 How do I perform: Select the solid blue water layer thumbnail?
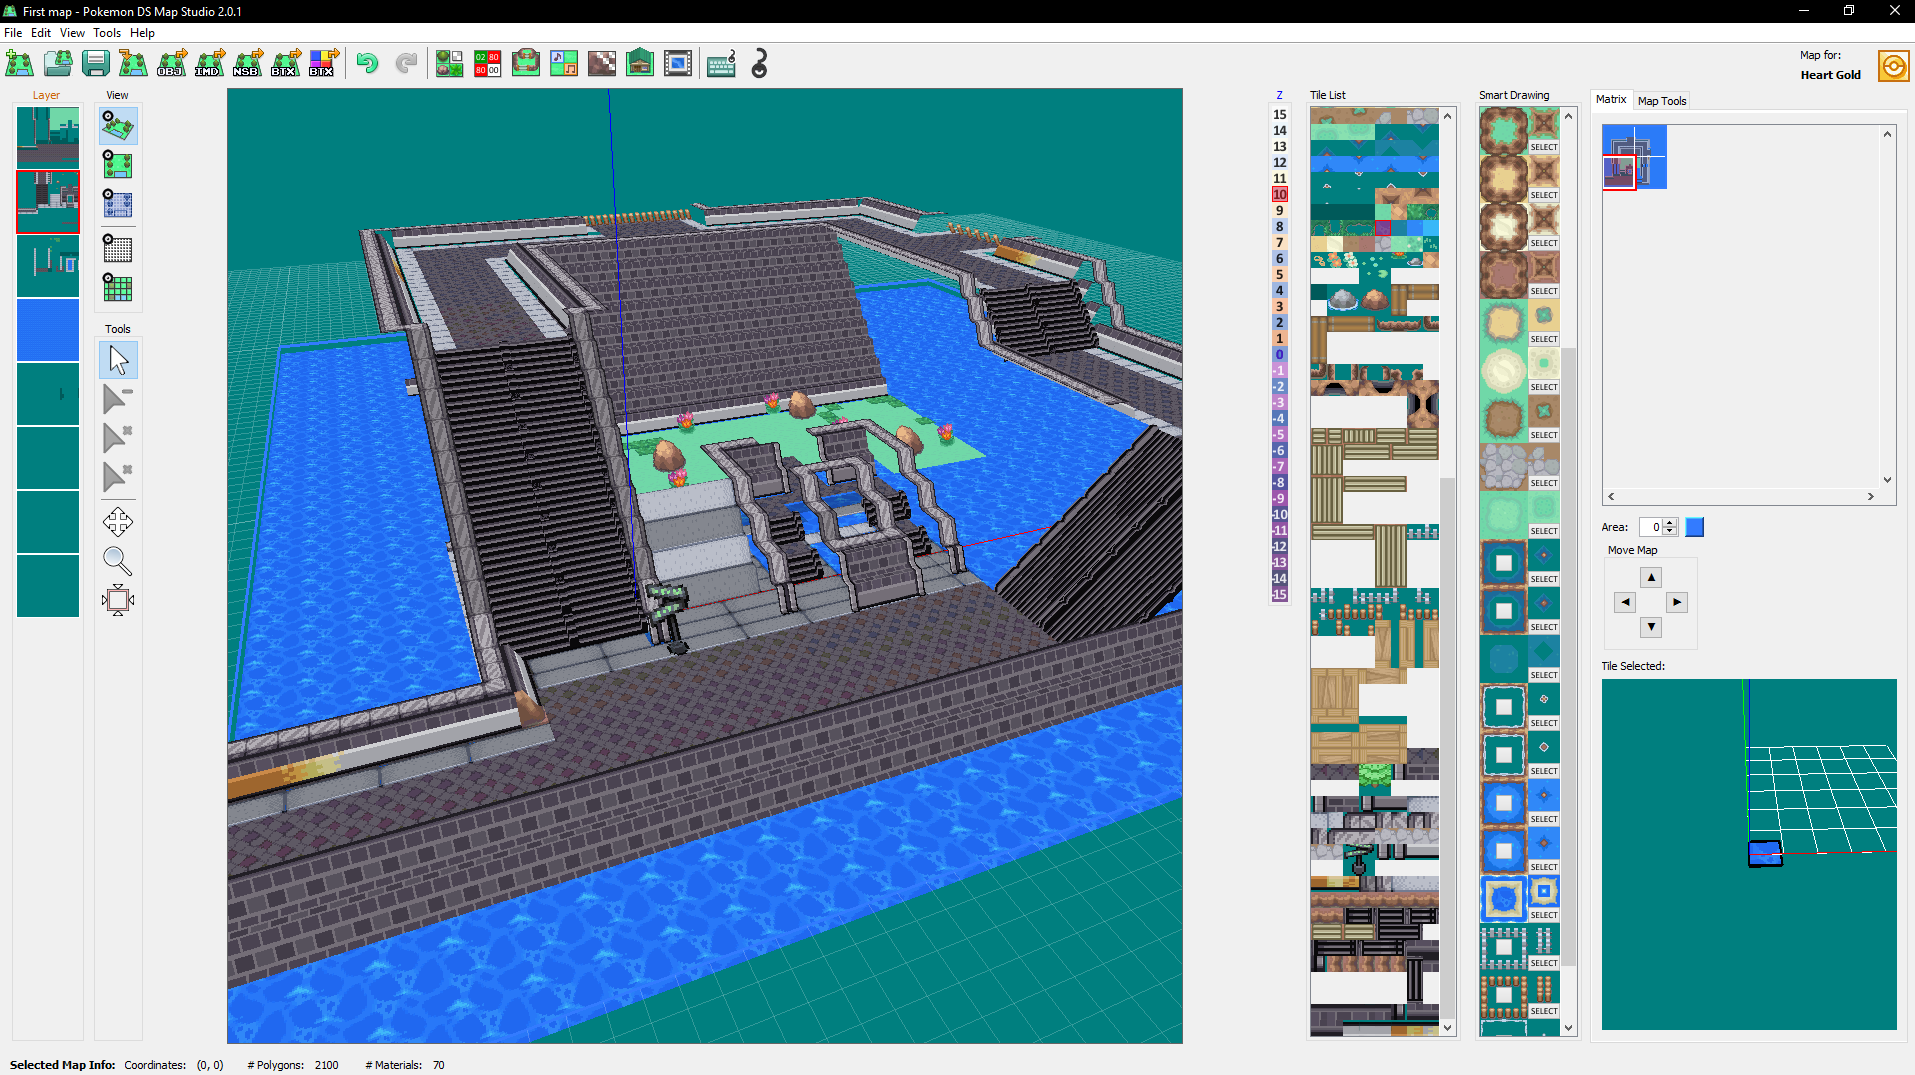[x=48, y=330]
